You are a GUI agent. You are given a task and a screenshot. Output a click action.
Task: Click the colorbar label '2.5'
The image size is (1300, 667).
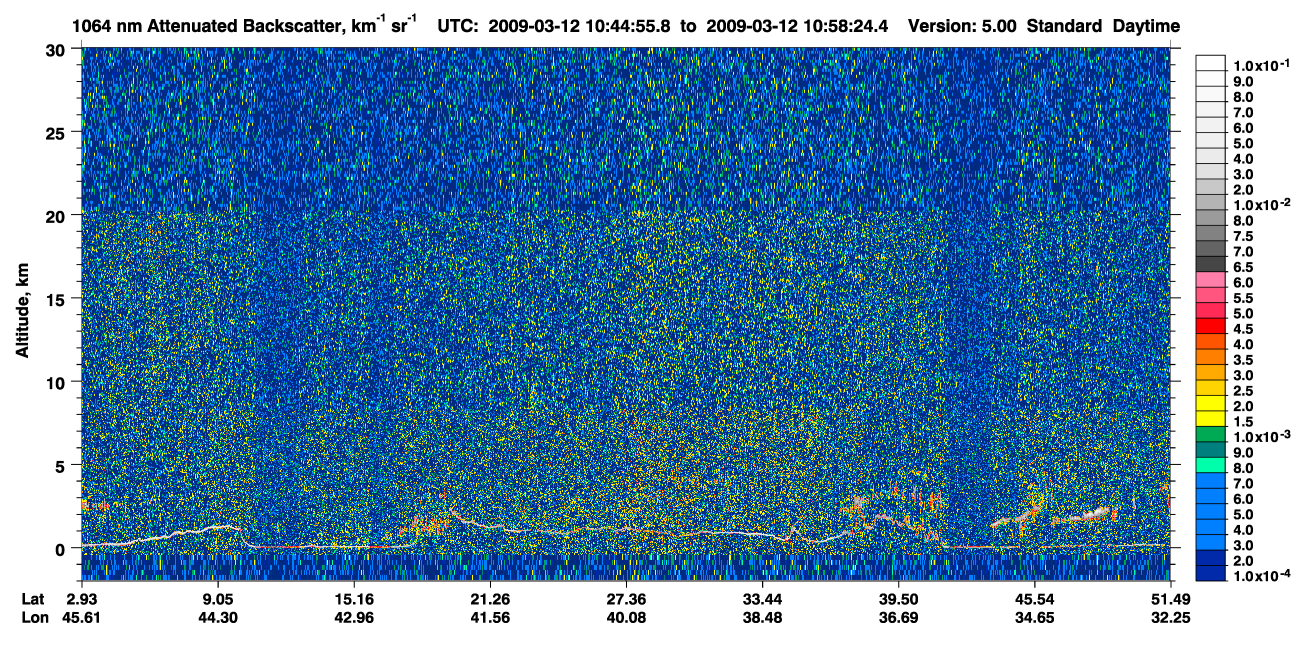pos(1243,391)
